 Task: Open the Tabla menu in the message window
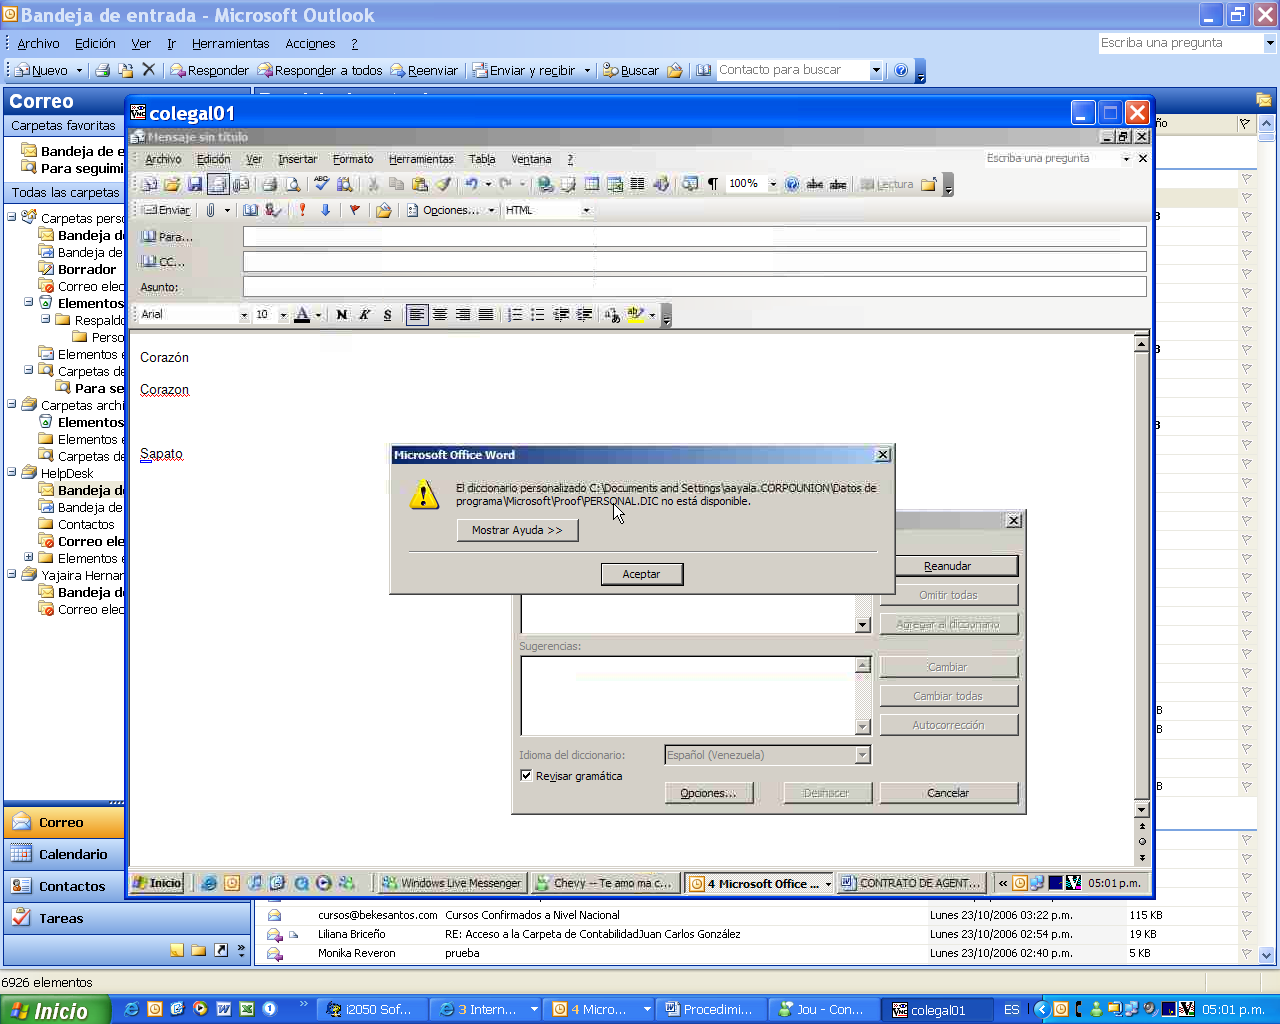(x=482, y=159)
